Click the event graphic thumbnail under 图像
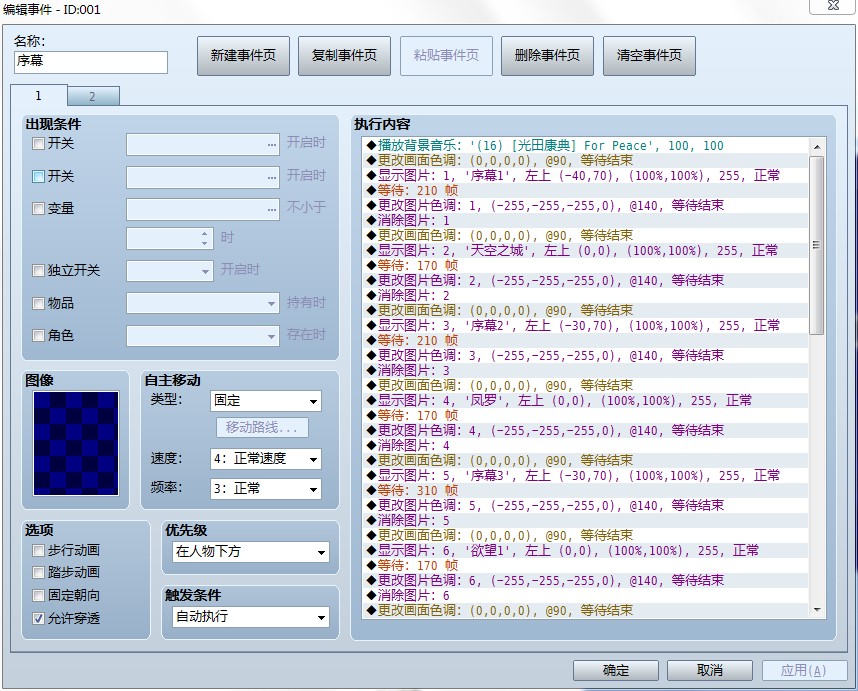Screen dimensions: 858x691 (x=76, y=443)
